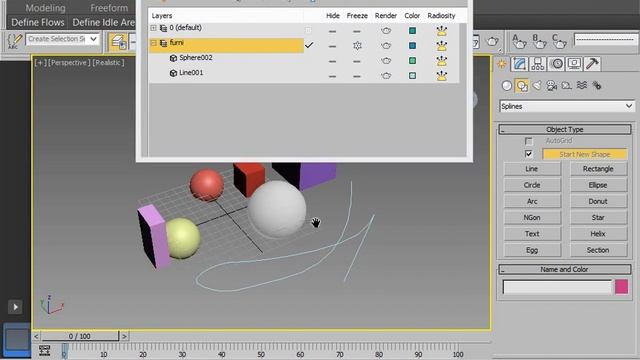The width and height of the screenshot is (640, 360).
Task: Expand the 0 (default) layer
Action: click(x=153, y=28)
